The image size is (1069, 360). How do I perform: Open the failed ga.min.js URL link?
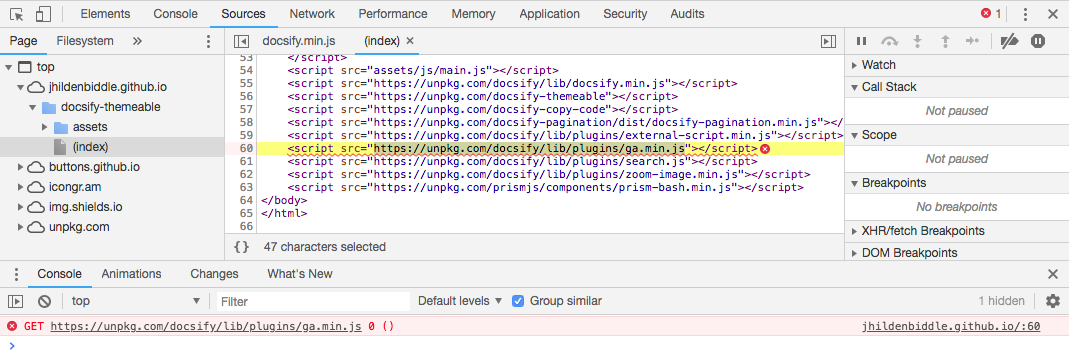206,326
